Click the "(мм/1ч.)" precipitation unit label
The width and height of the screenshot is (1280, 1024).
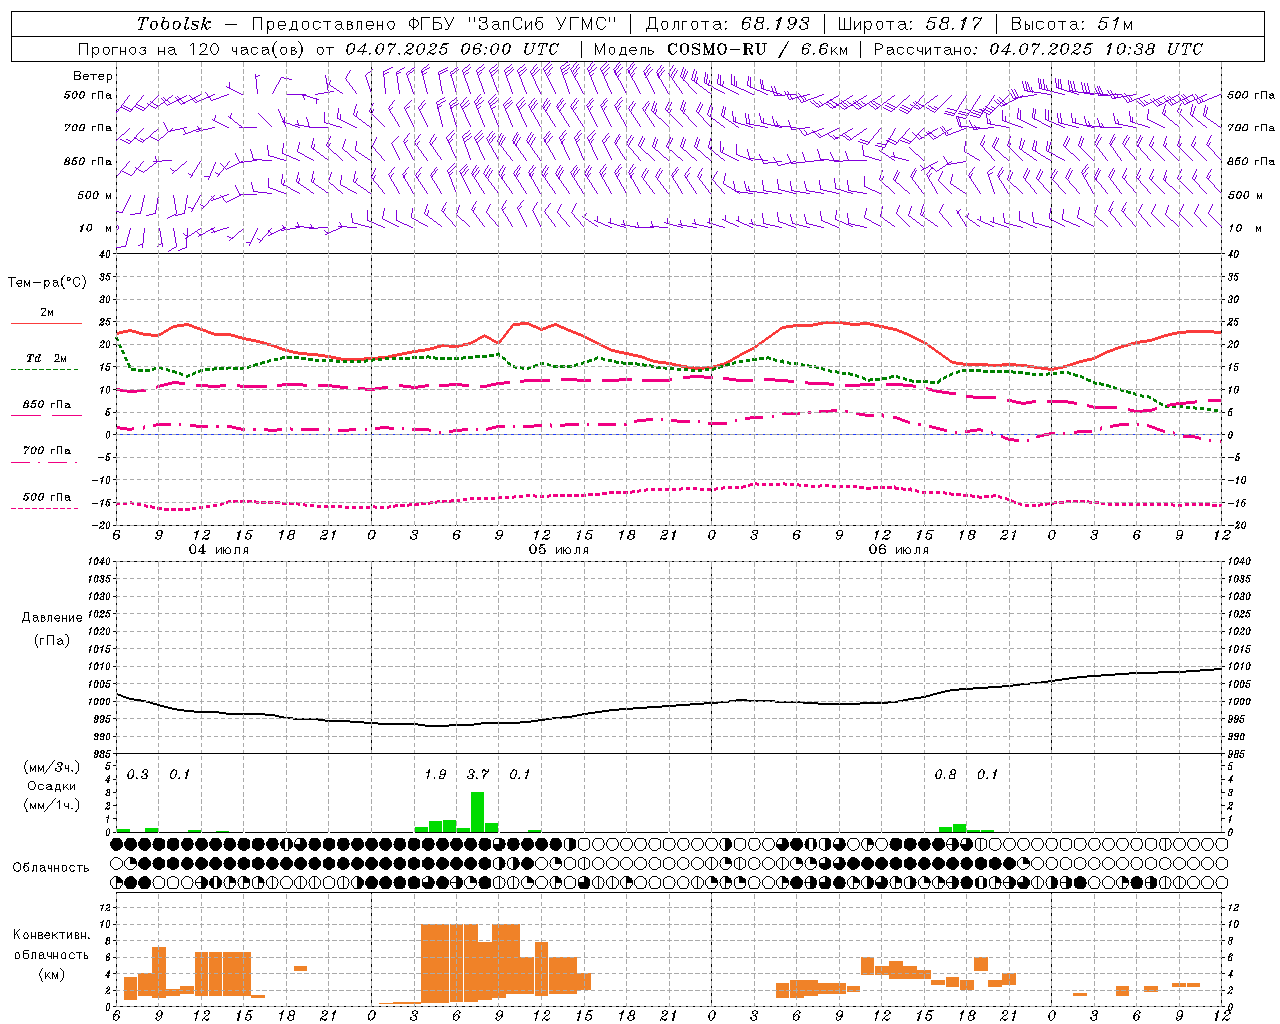[52, 805]
